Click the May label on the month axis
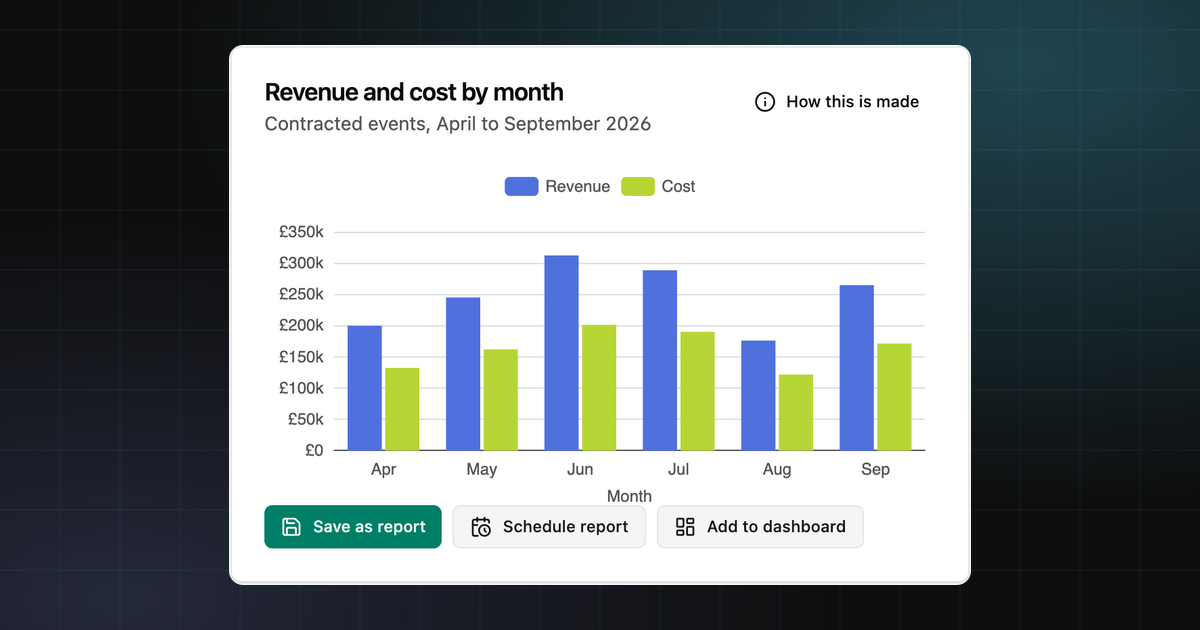This screenshot has width=1200, height=630. coord(482,470)
